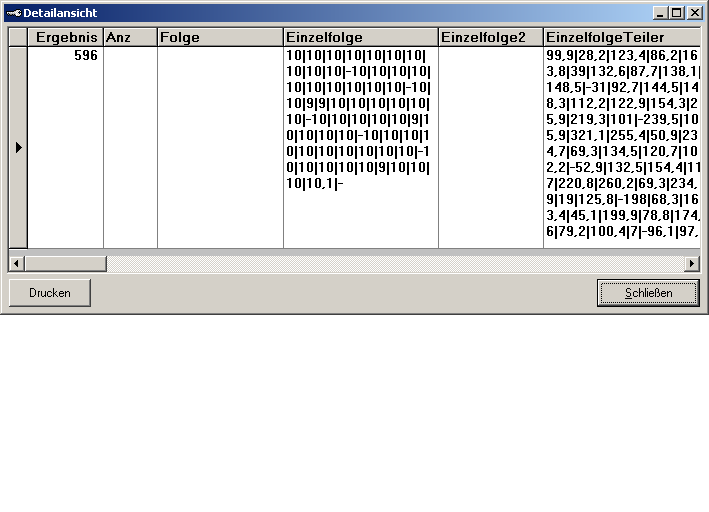Click the Einzelfolge2 column header
The image size is (709, 512).
point(490,37)
